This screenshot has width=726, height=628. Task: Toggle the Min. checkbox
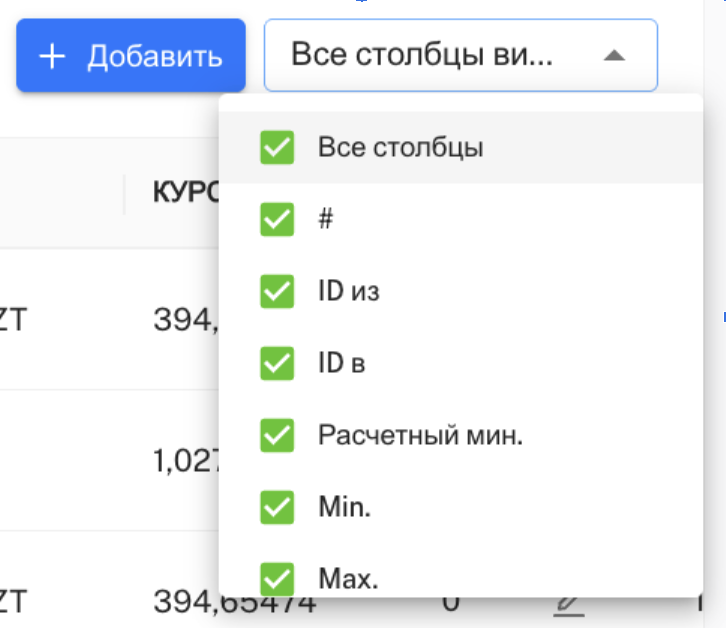pos(277,507)
